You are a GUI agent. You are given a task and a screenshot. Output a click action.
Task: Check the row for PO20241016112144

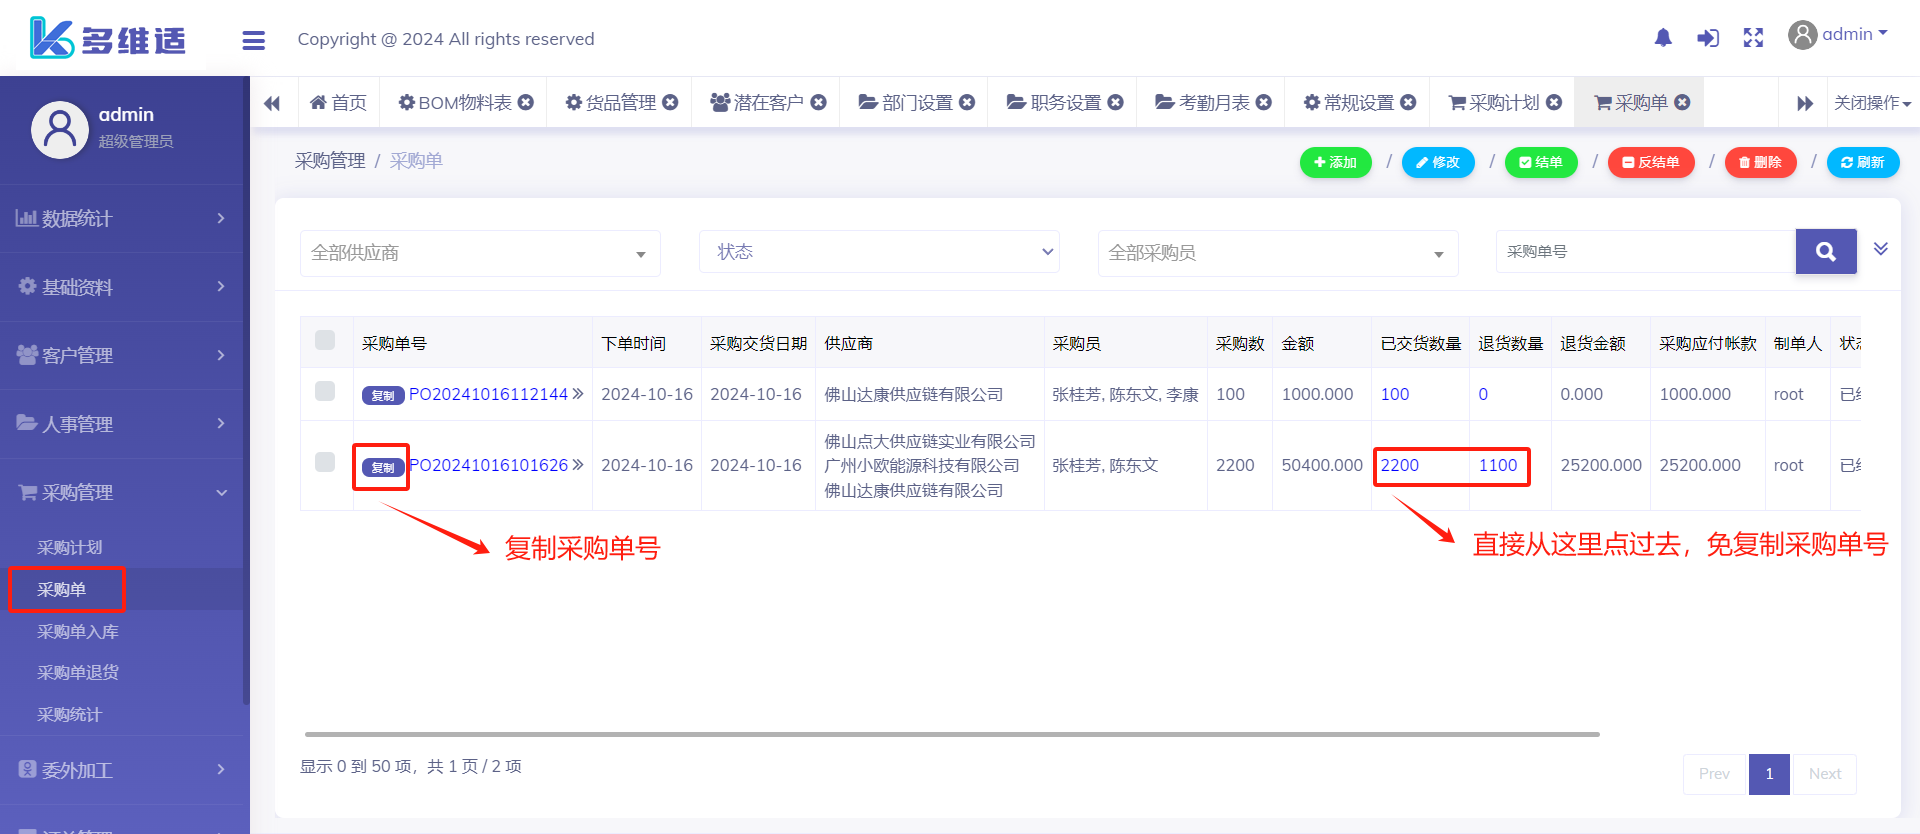tap(325, 391)
